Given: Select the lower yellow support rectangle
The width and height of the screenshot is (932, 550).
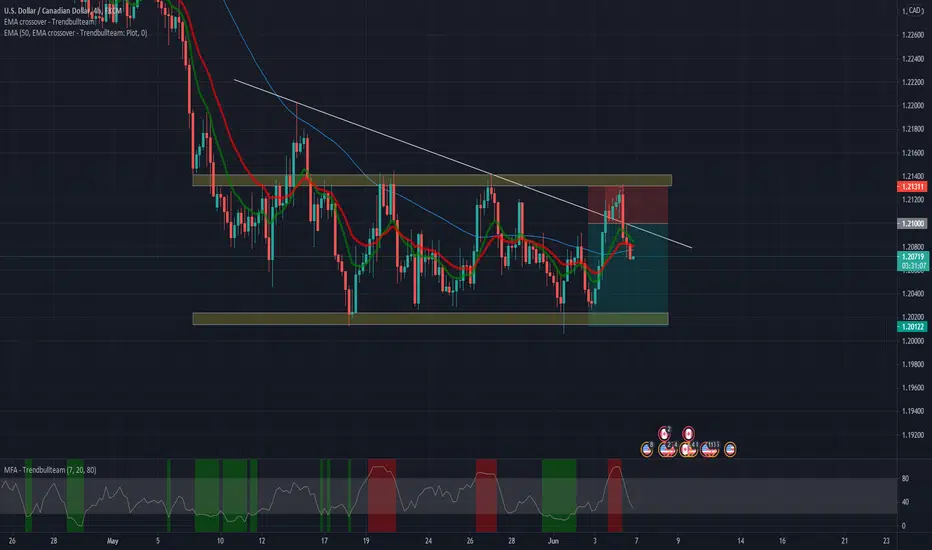Looking at the screenshot, I should tap(430, 319).
